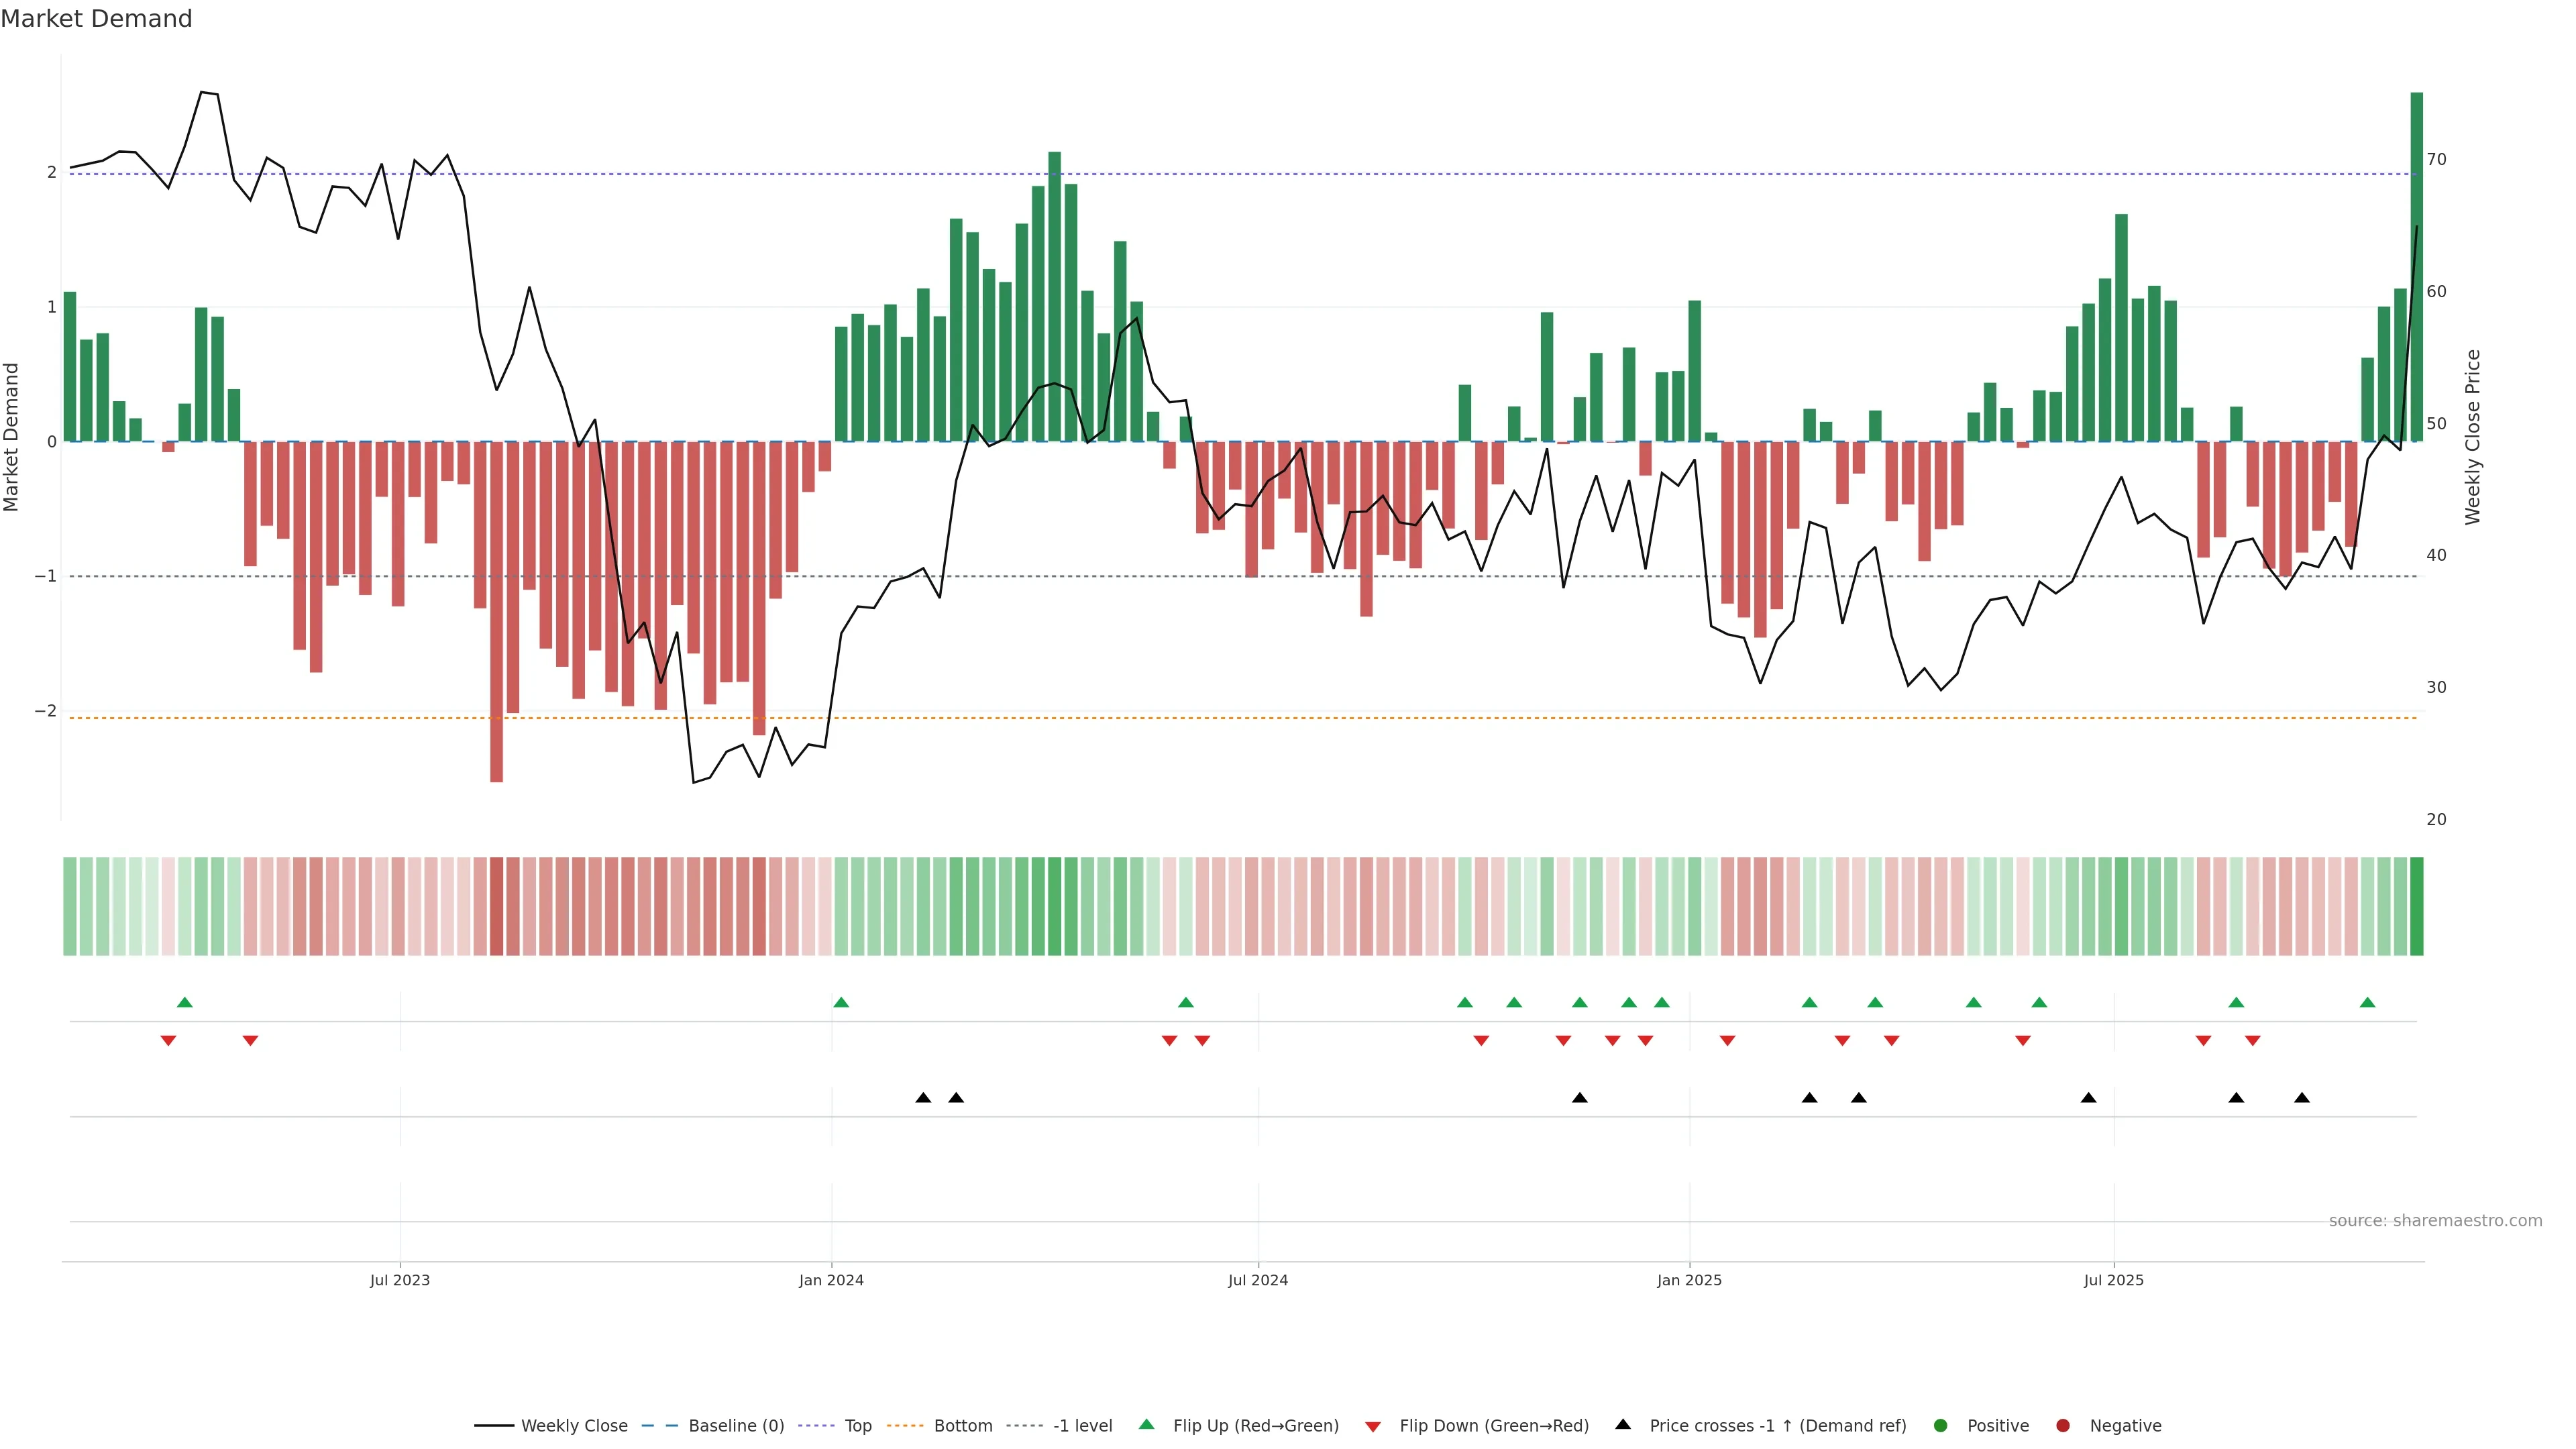Click the Jul 2025 x-axis label

click(x=2114, y=1280)
